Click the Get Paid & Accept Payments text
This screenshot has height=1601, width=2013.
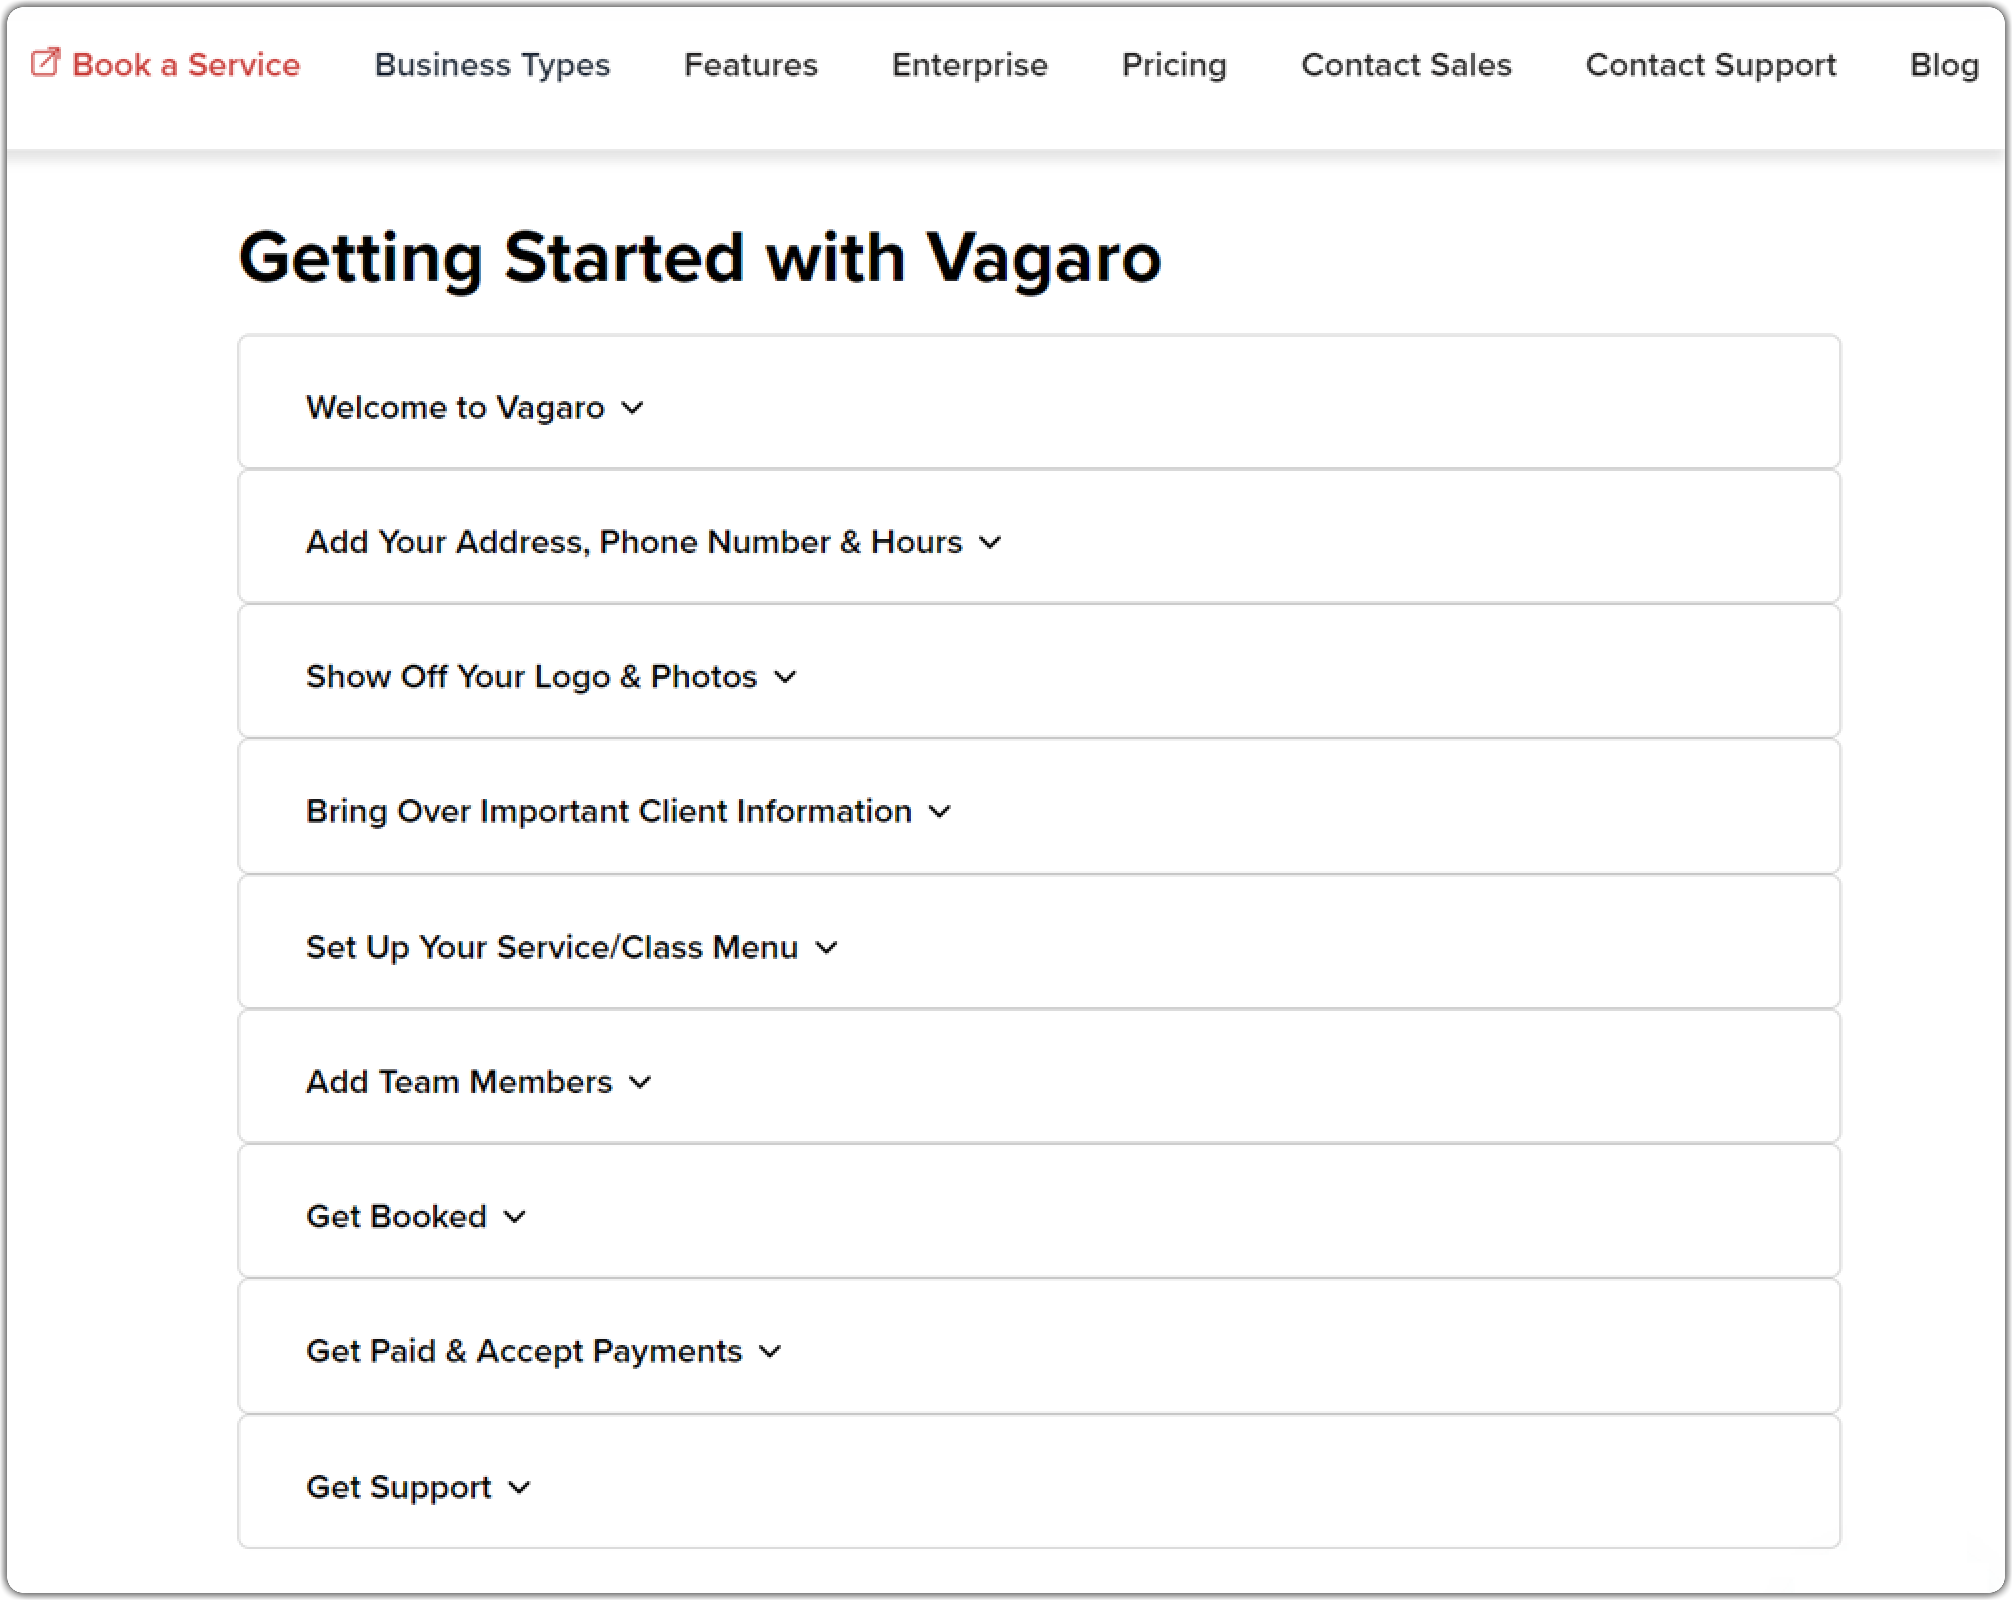[524, 1352]
